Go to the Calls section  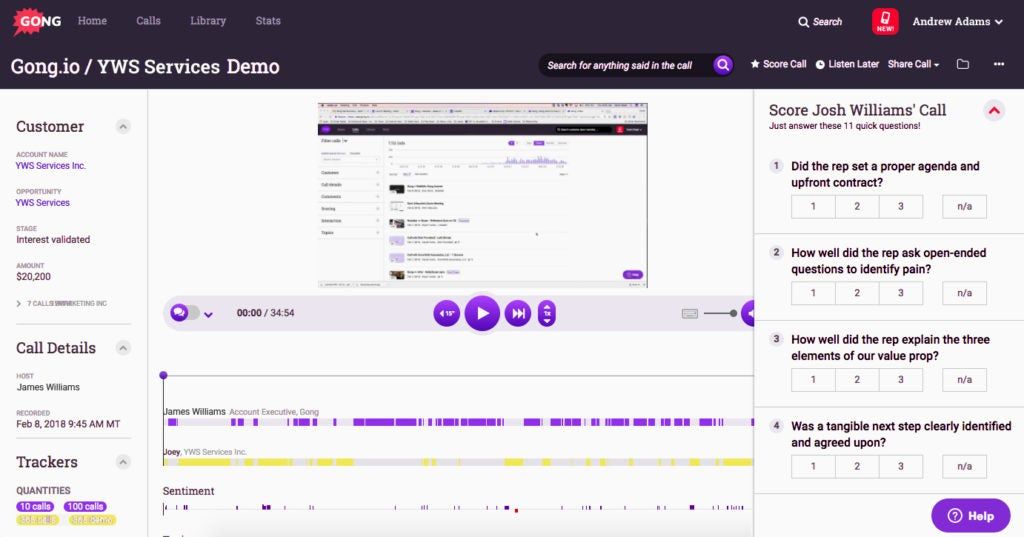tap(148, 21)
